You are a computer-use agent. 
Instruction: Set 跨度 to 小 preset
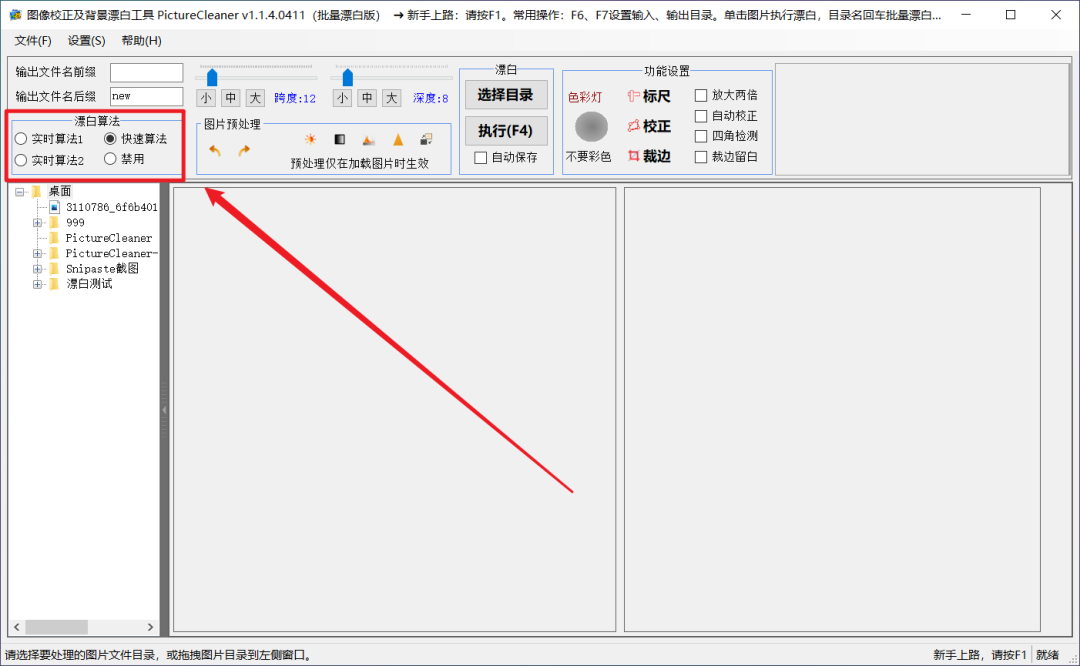coord(206,98)
